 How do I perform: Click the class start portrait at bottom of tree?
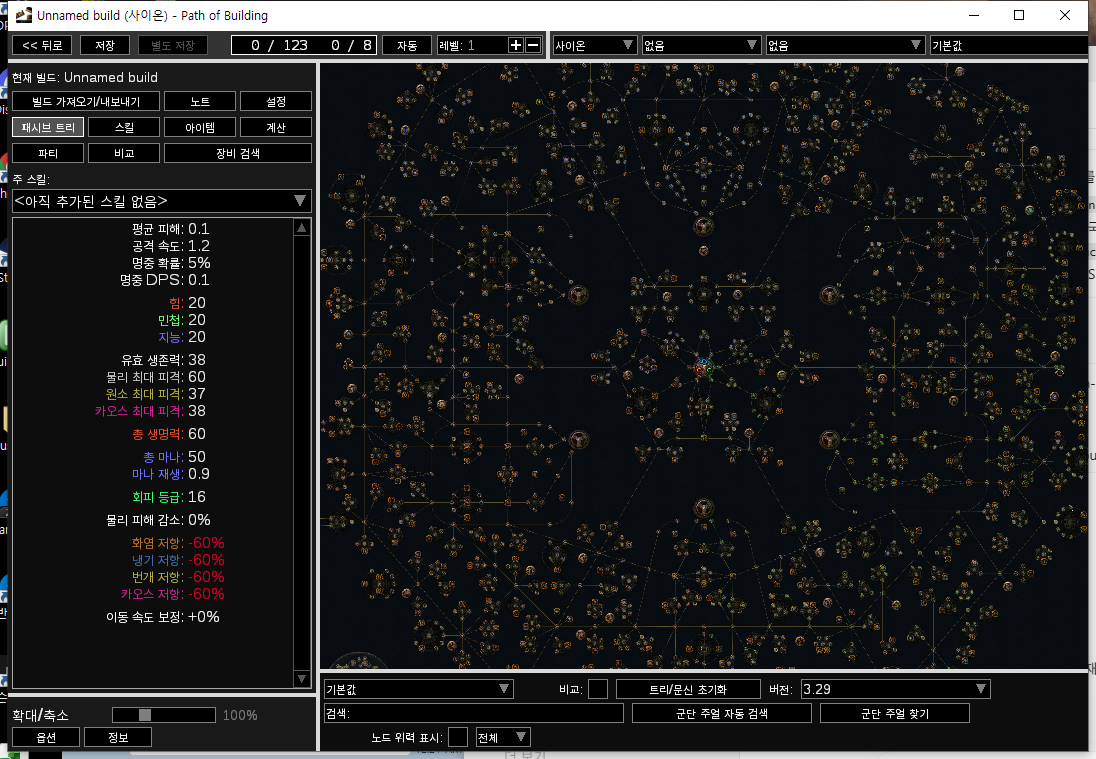click(x=703, y=508)
